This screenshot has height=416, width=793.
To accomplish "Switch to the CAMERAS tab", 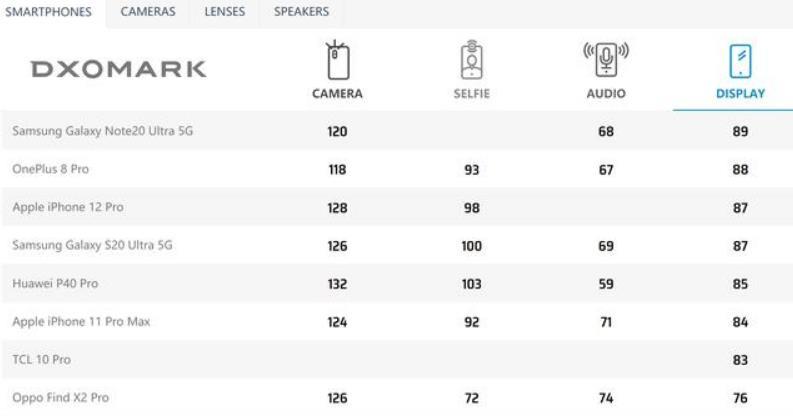I will tap(148, 12).
